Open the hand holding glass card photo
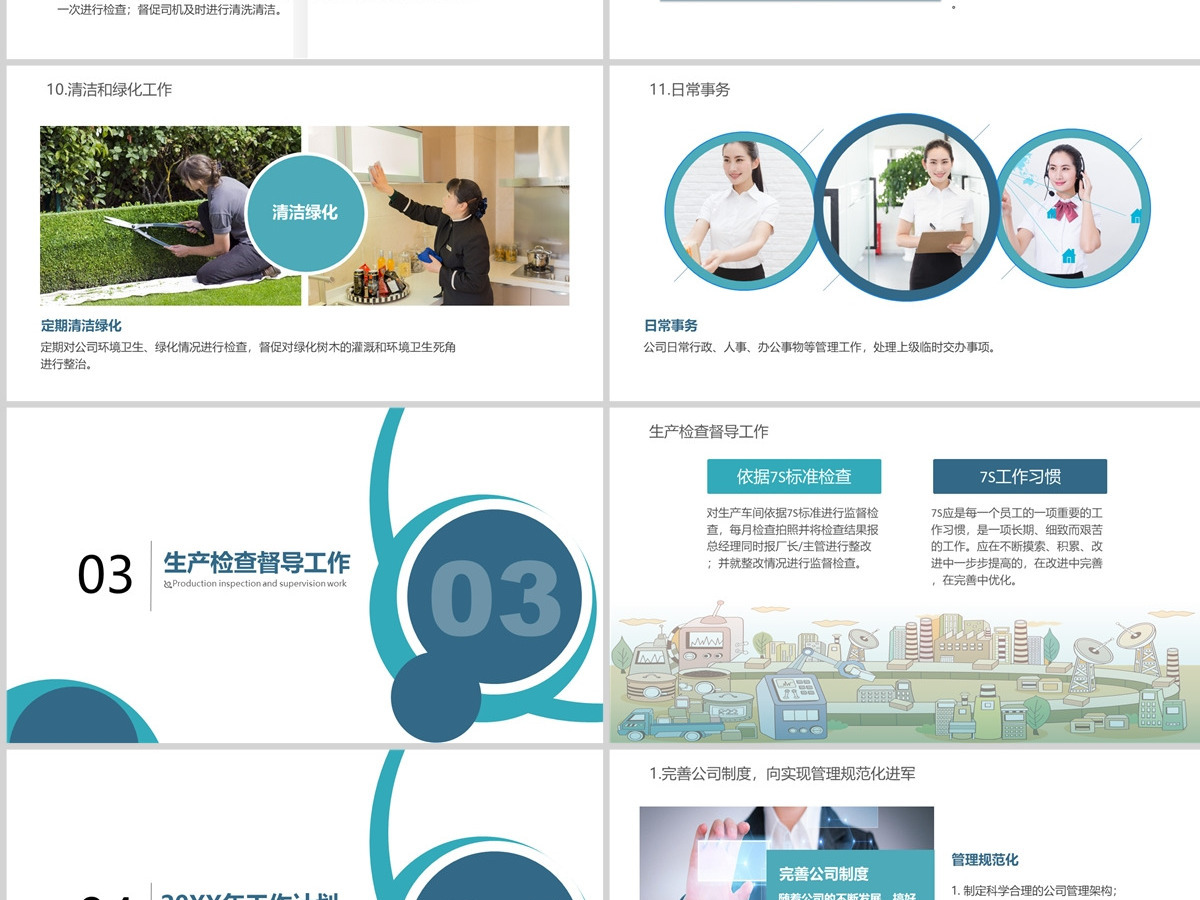1200x900 pixels. pyautogui.click(x=787, y=853)
